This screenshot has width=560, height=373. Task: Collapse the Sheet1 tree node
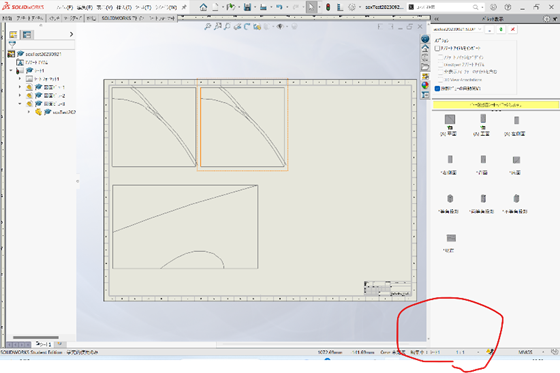(11, 71)
